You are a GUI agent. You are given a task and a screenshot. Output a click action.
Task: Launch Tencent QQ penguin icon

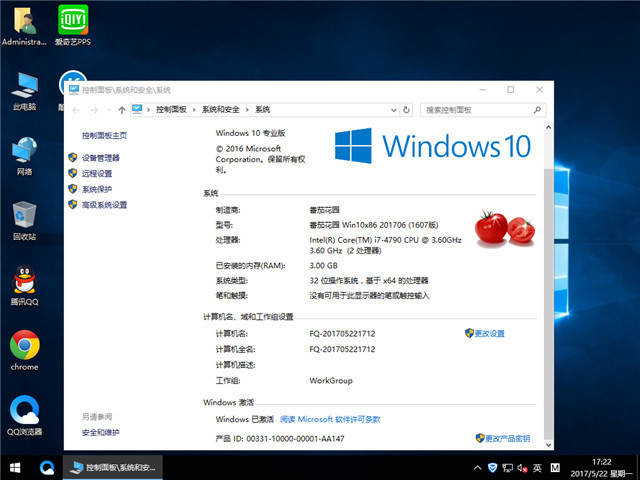pyautogui.click(x=24, y=285)
